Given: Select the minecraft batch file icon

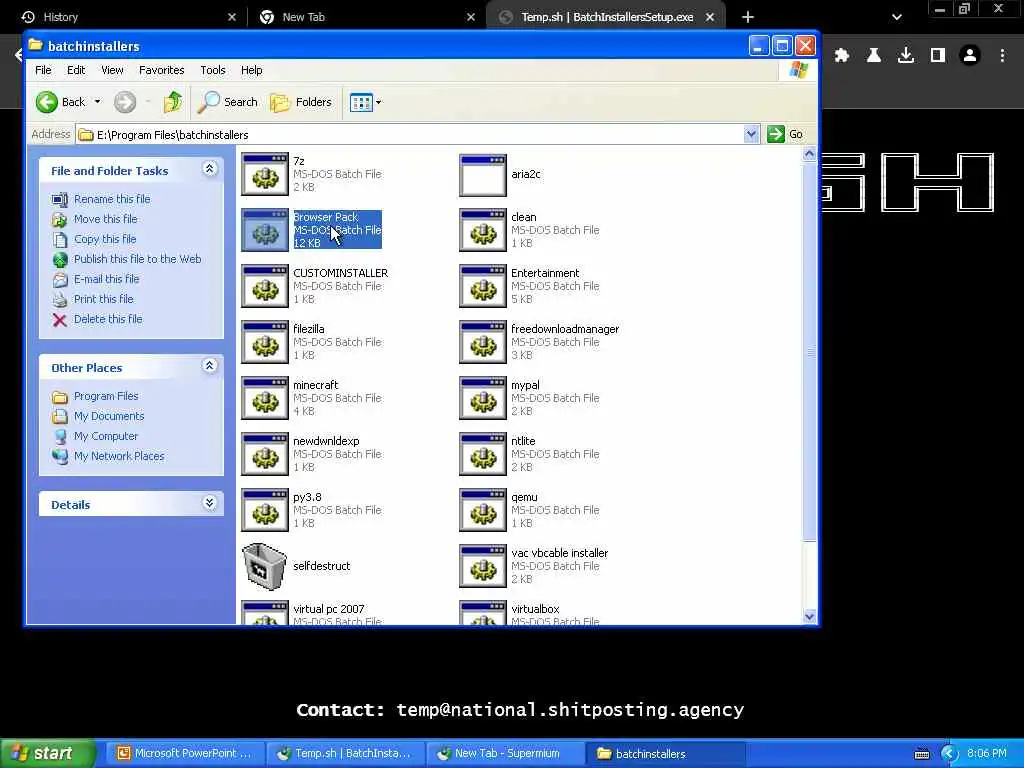Looking at the screenshot, I should click(x=264, y=398).
